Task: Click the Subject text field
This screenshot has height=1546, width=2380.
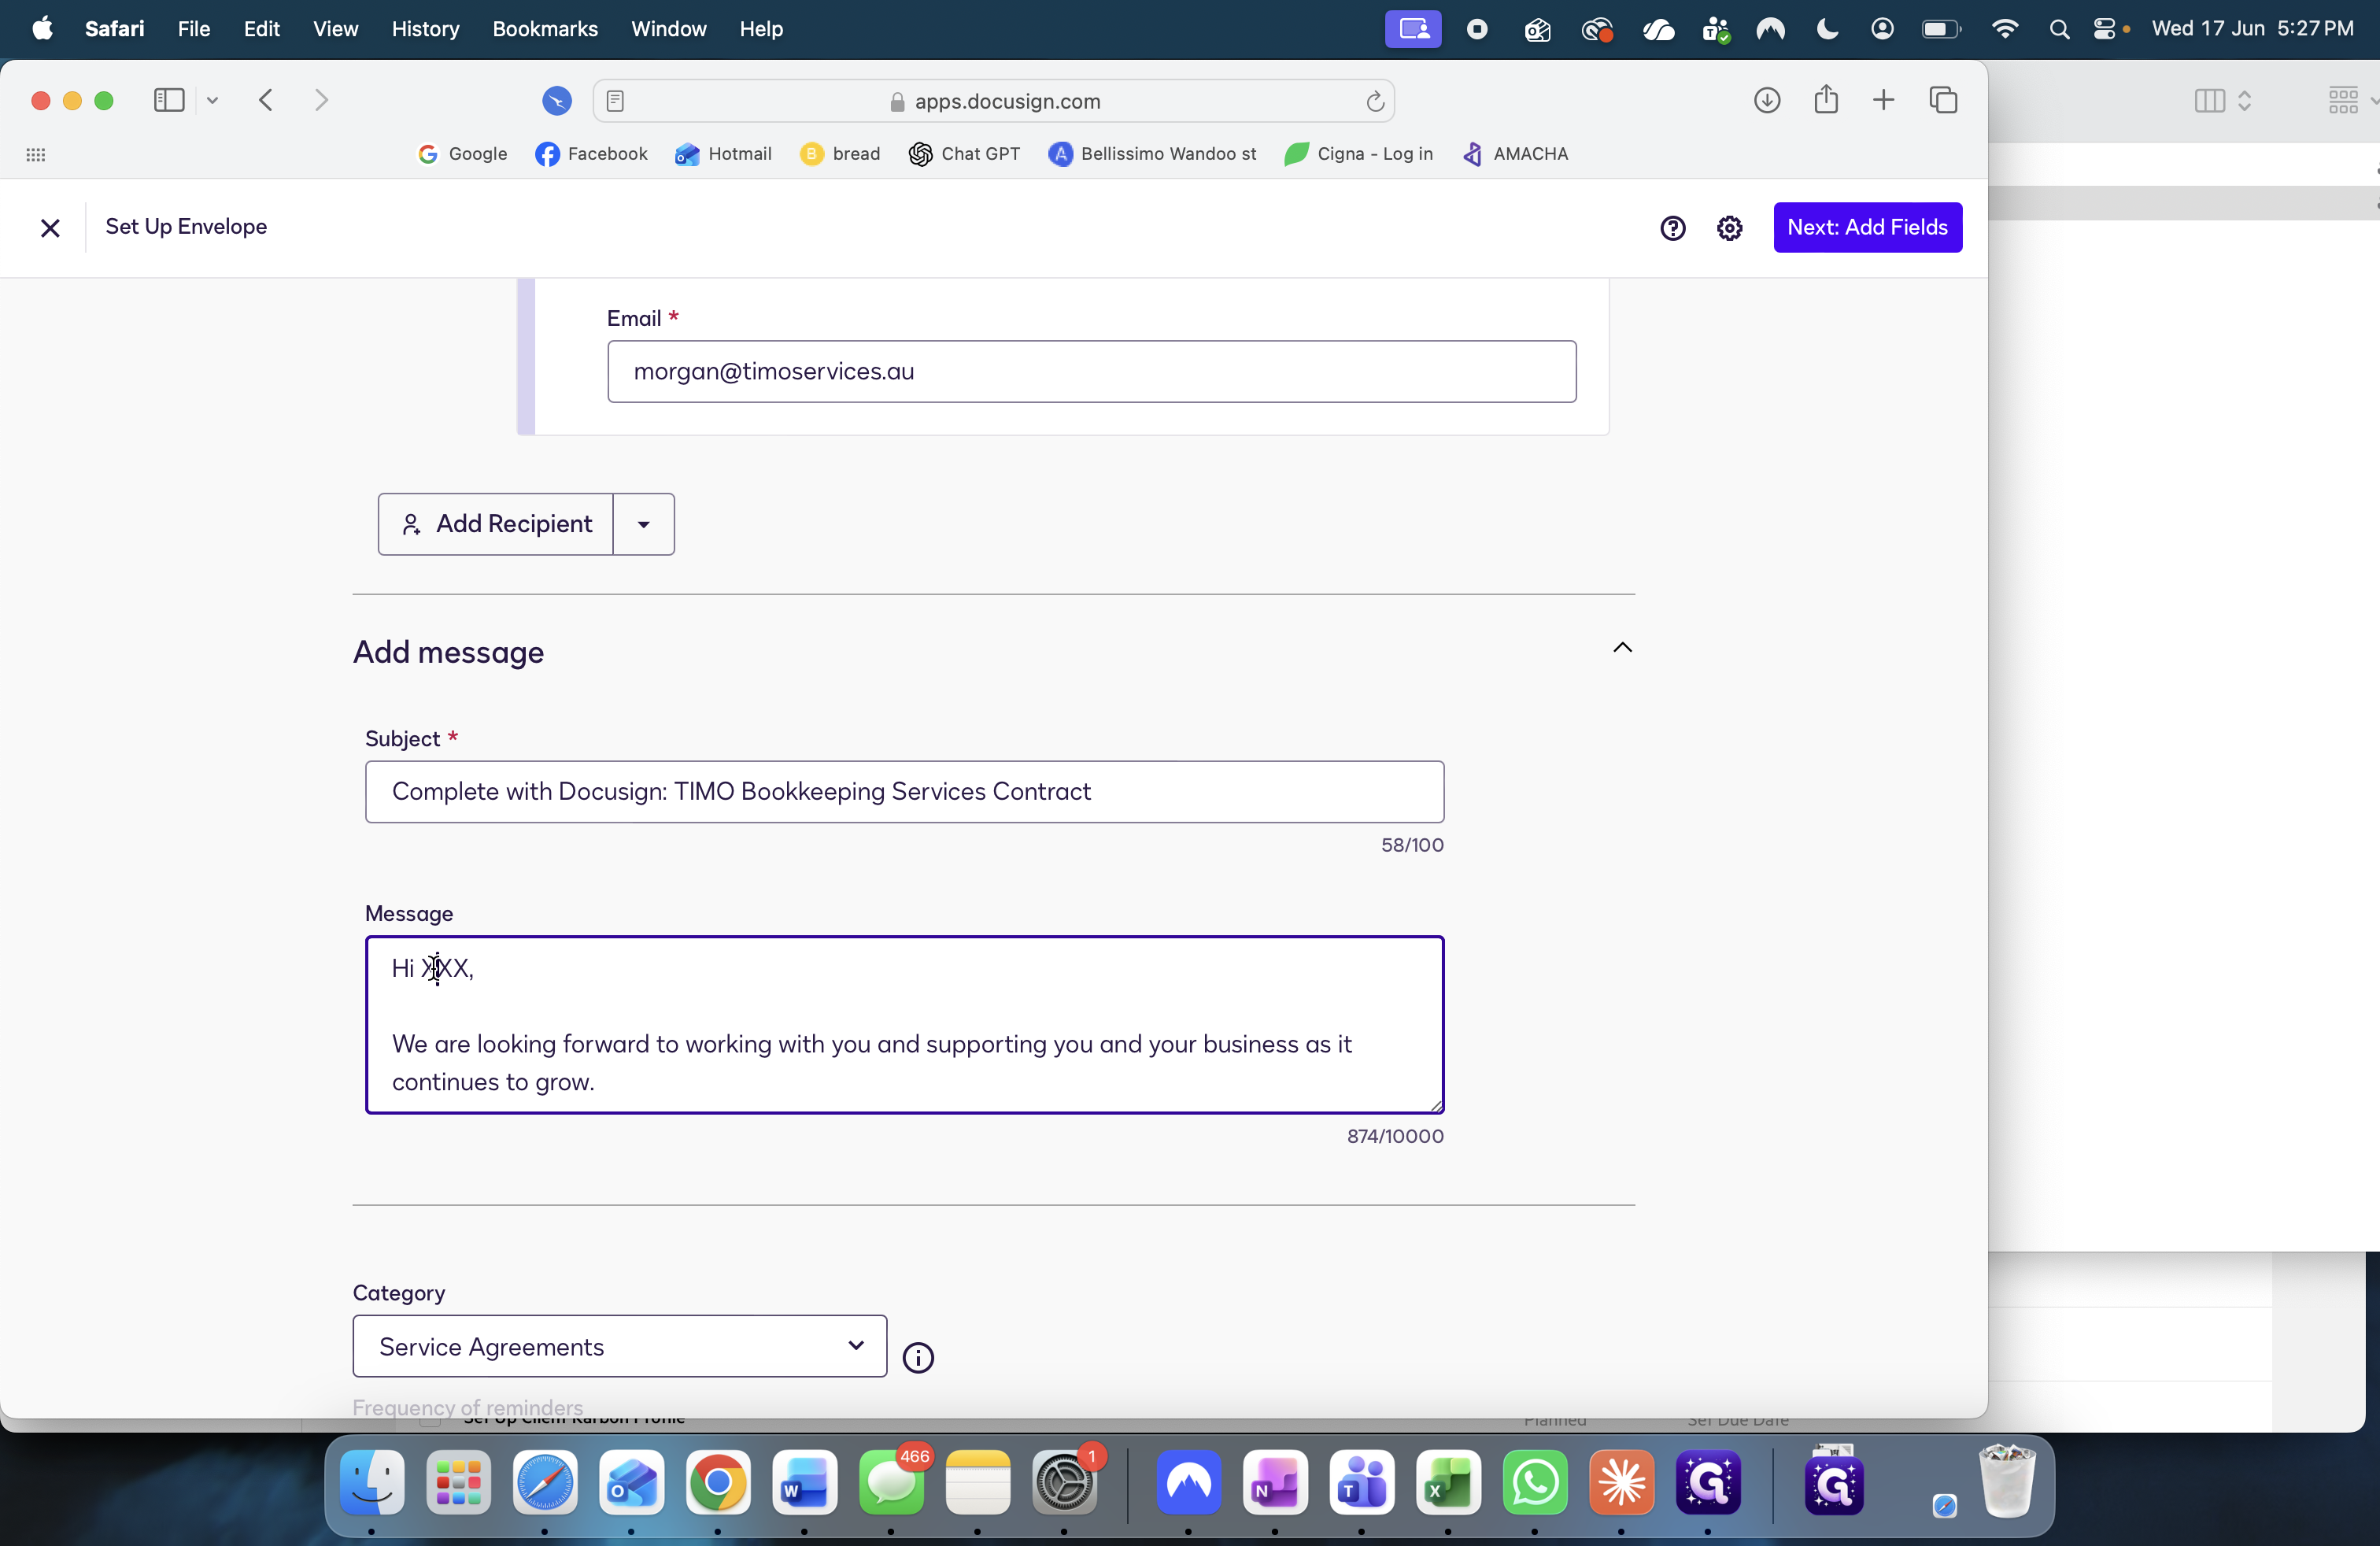Action: pos(904,791)
